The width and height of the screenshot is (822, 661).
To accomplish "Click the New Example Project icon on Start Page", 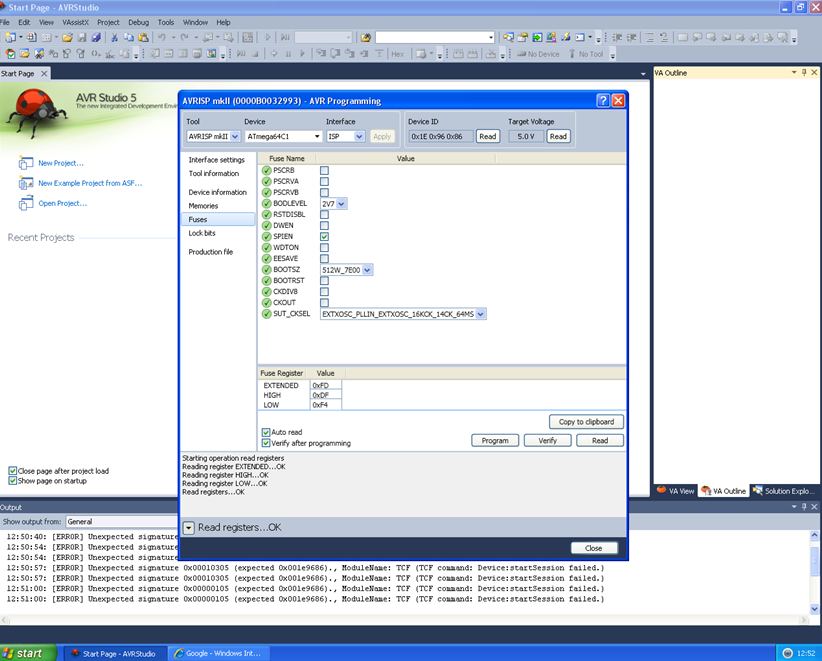I will [x=26, y=183].
